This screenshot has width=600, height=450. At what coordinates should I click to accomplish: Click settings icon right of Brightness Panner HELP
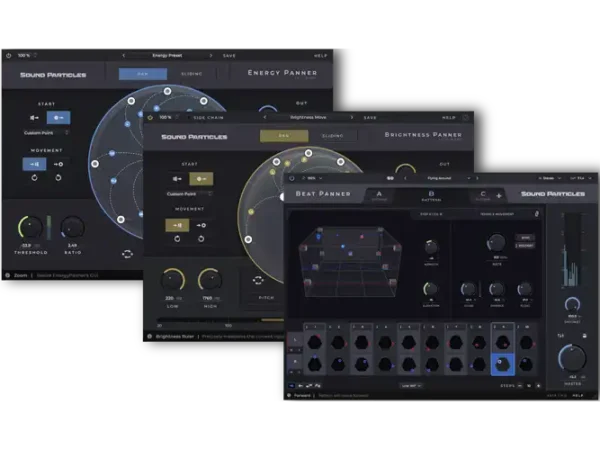[465, 117]
